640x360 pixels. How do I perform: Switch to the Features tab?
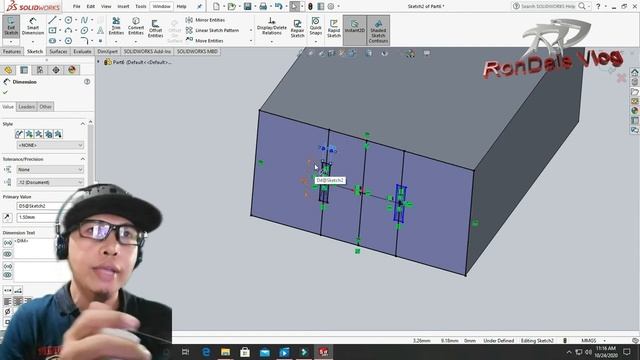click(12, 51)
